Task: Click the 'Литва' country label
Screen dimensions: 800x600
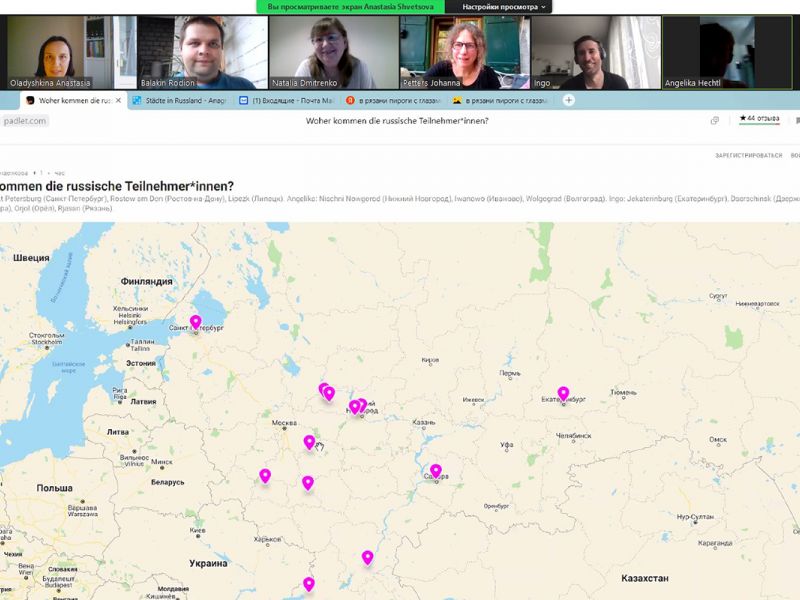Action: [x=118, y=432]
